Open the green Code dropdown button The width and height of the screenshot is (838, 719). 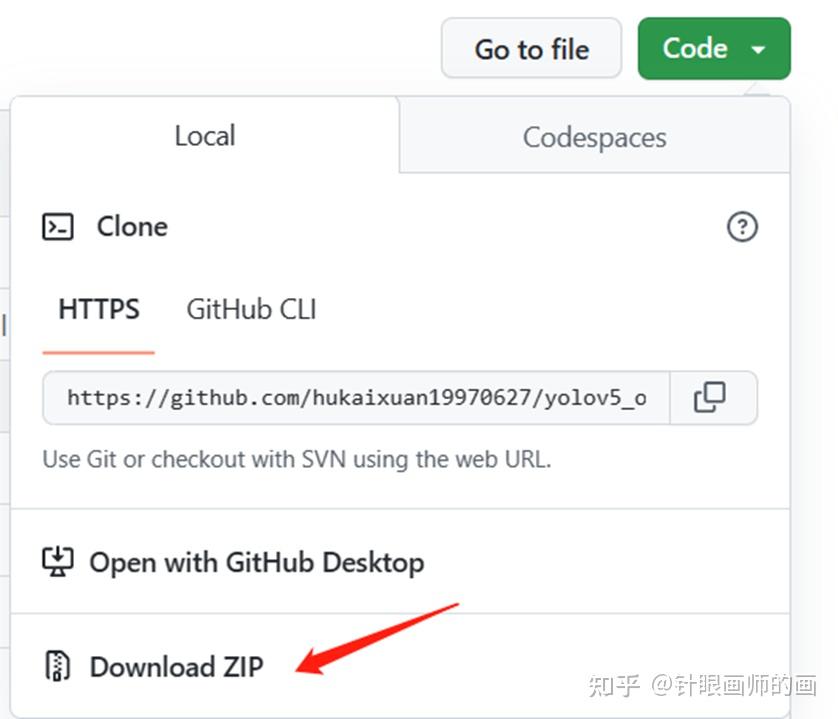tap(714, 49)
